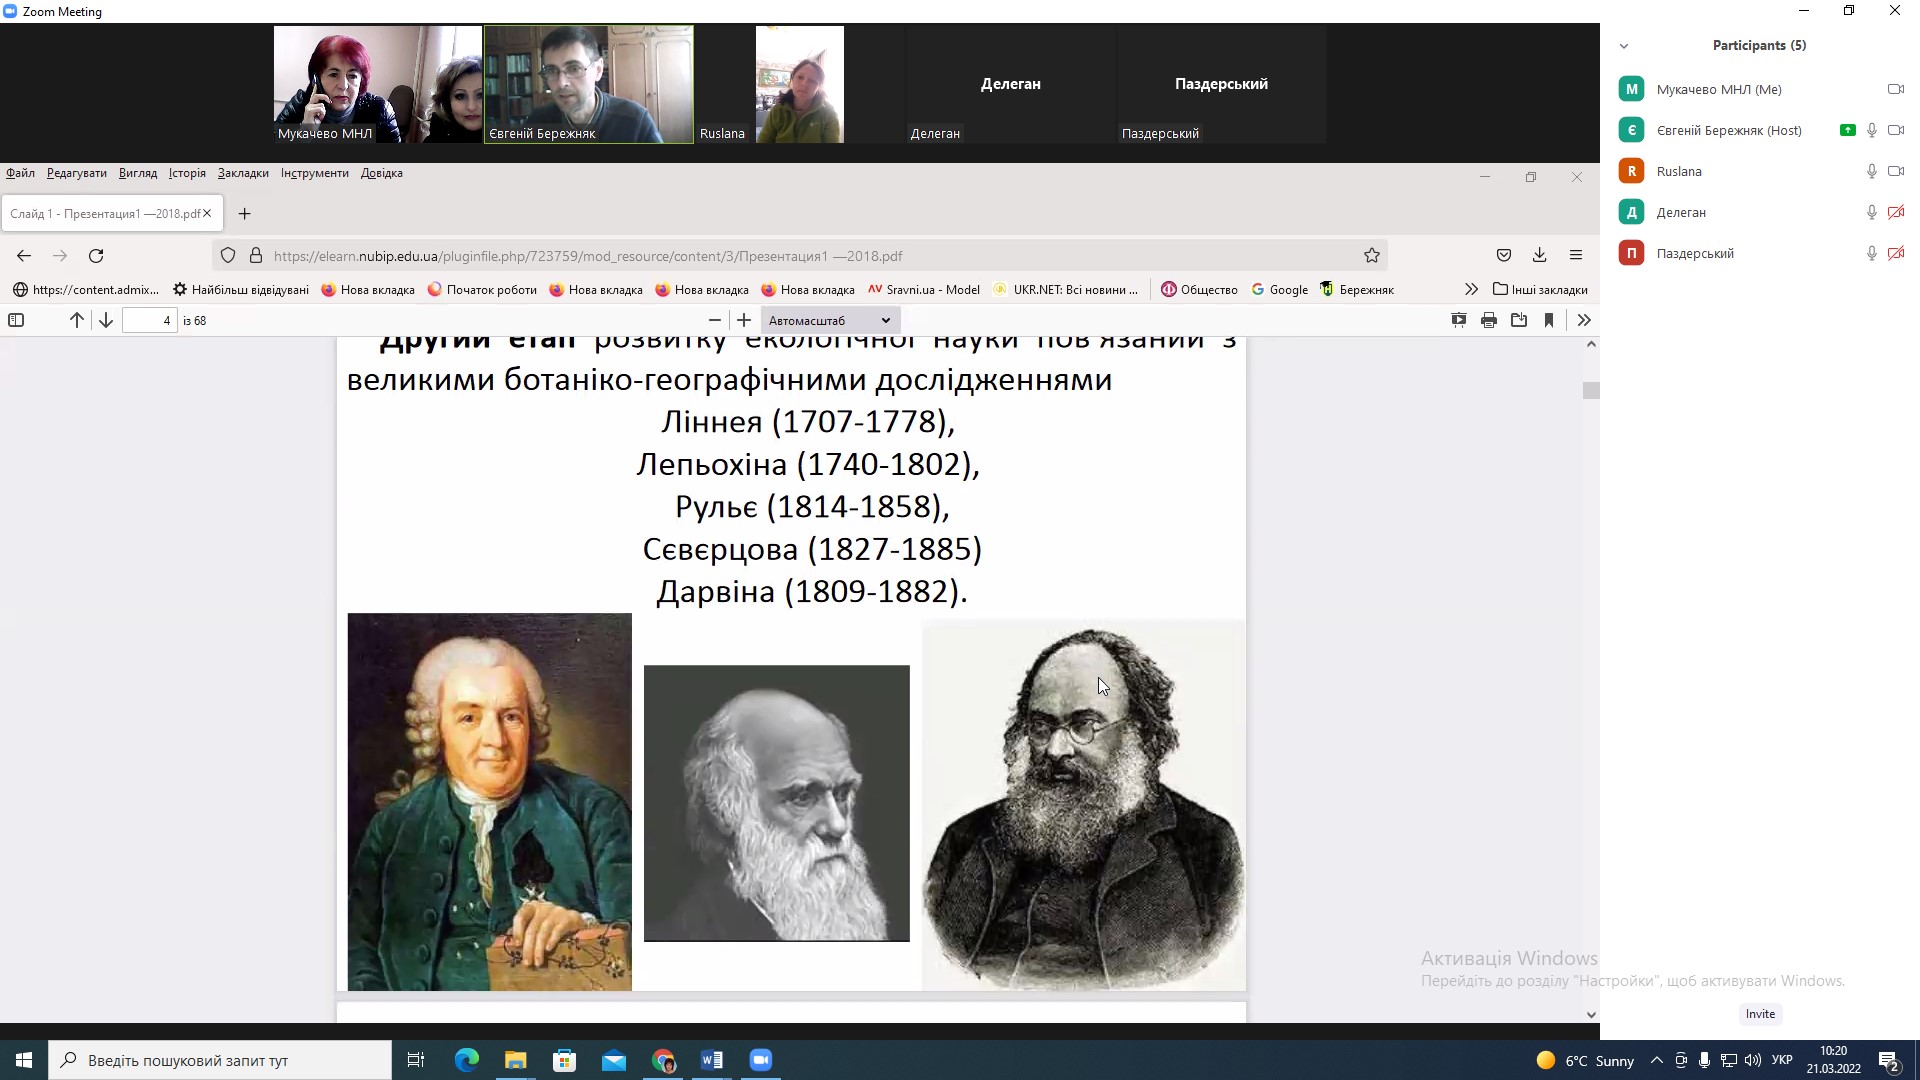The width and height of the screenshot is (1920, 1080).
Task: Bookmark this page with the star
Action: click(1372, 256)
